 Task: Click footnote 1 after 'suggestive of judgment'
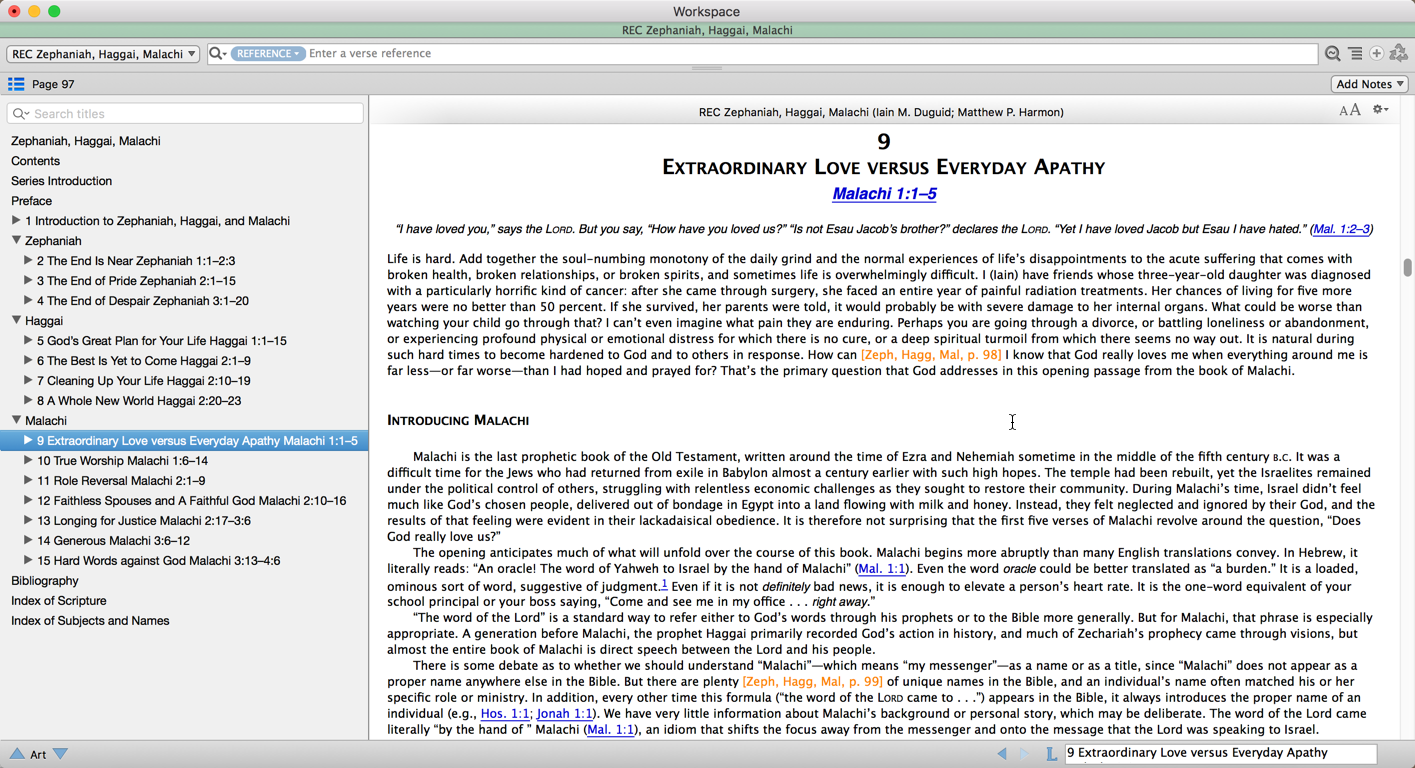point(663,583)
